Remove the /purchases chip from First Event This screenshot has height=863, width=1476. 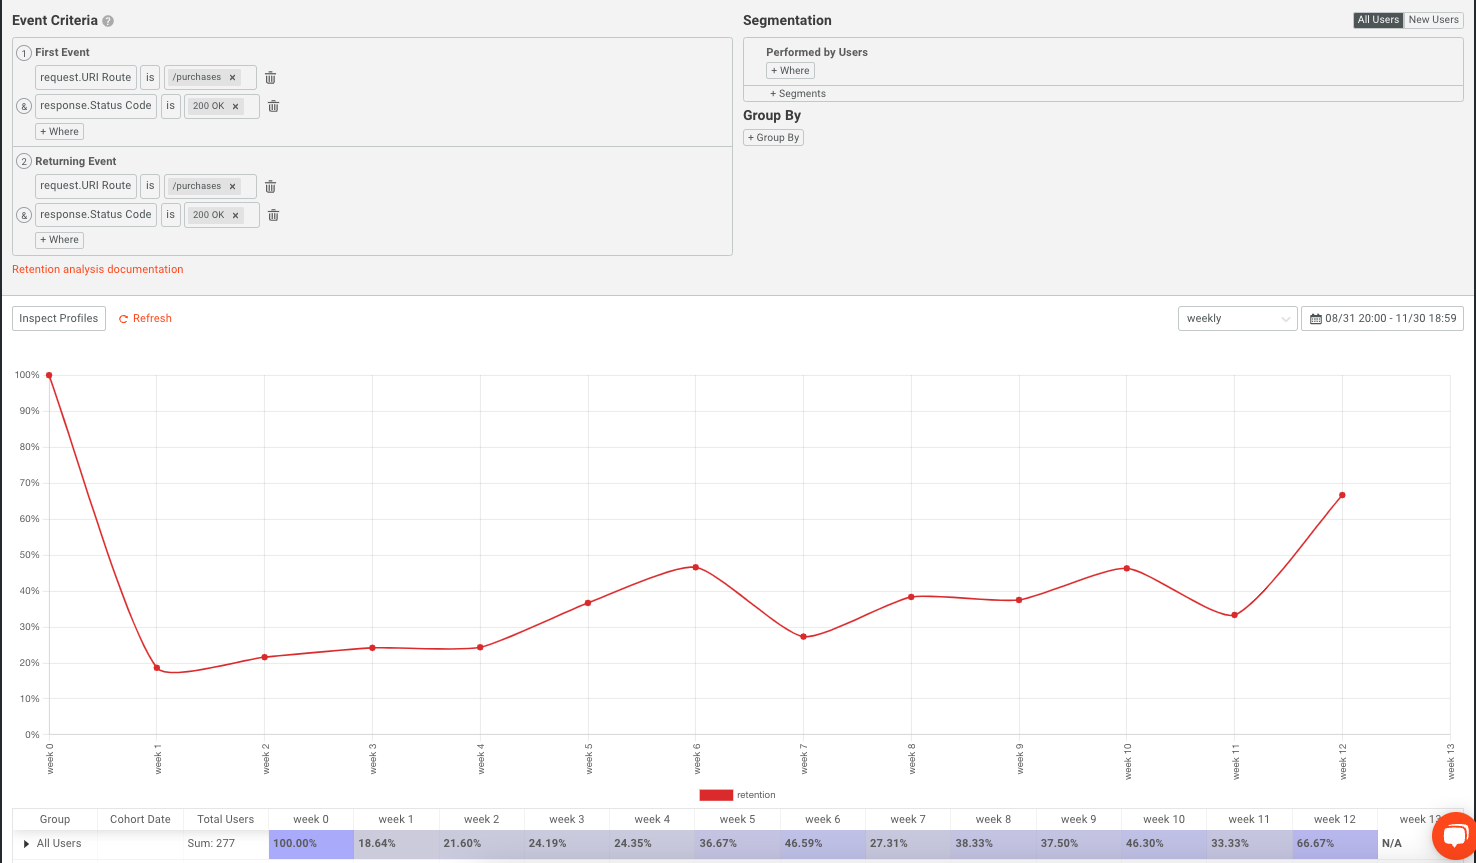point(232,77)
